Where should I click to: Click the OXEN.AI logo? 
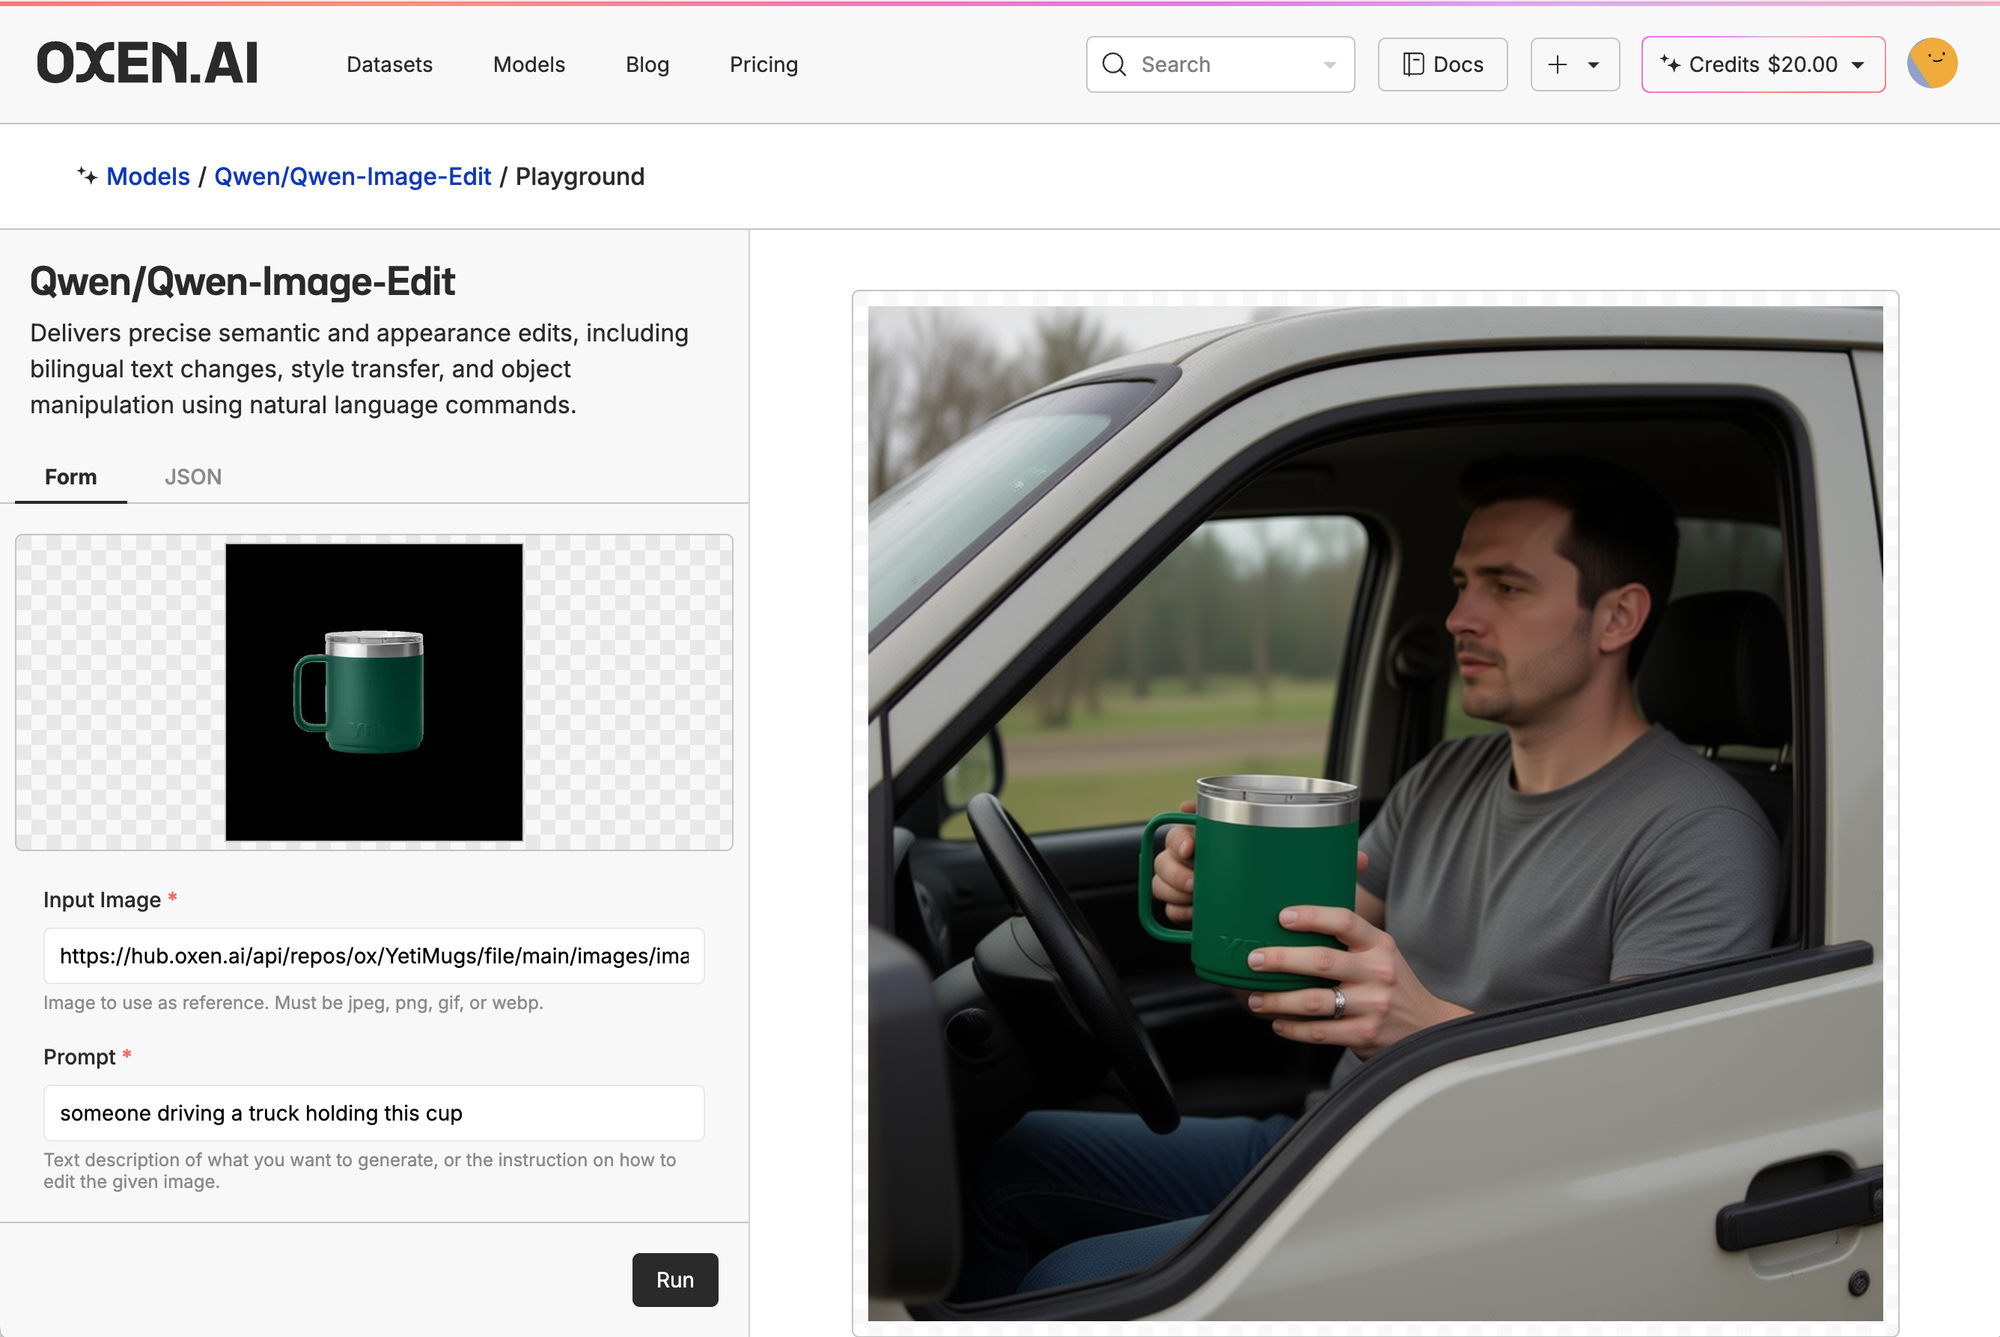click(147, 64)
